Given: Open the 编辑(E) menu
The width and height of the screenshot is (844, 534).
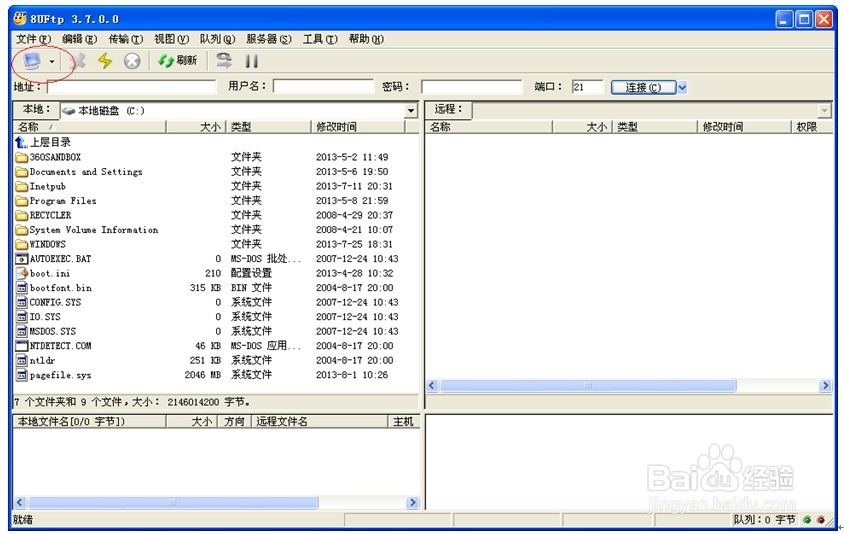Looking at the screenshot, I should click(x=79, y=39).
